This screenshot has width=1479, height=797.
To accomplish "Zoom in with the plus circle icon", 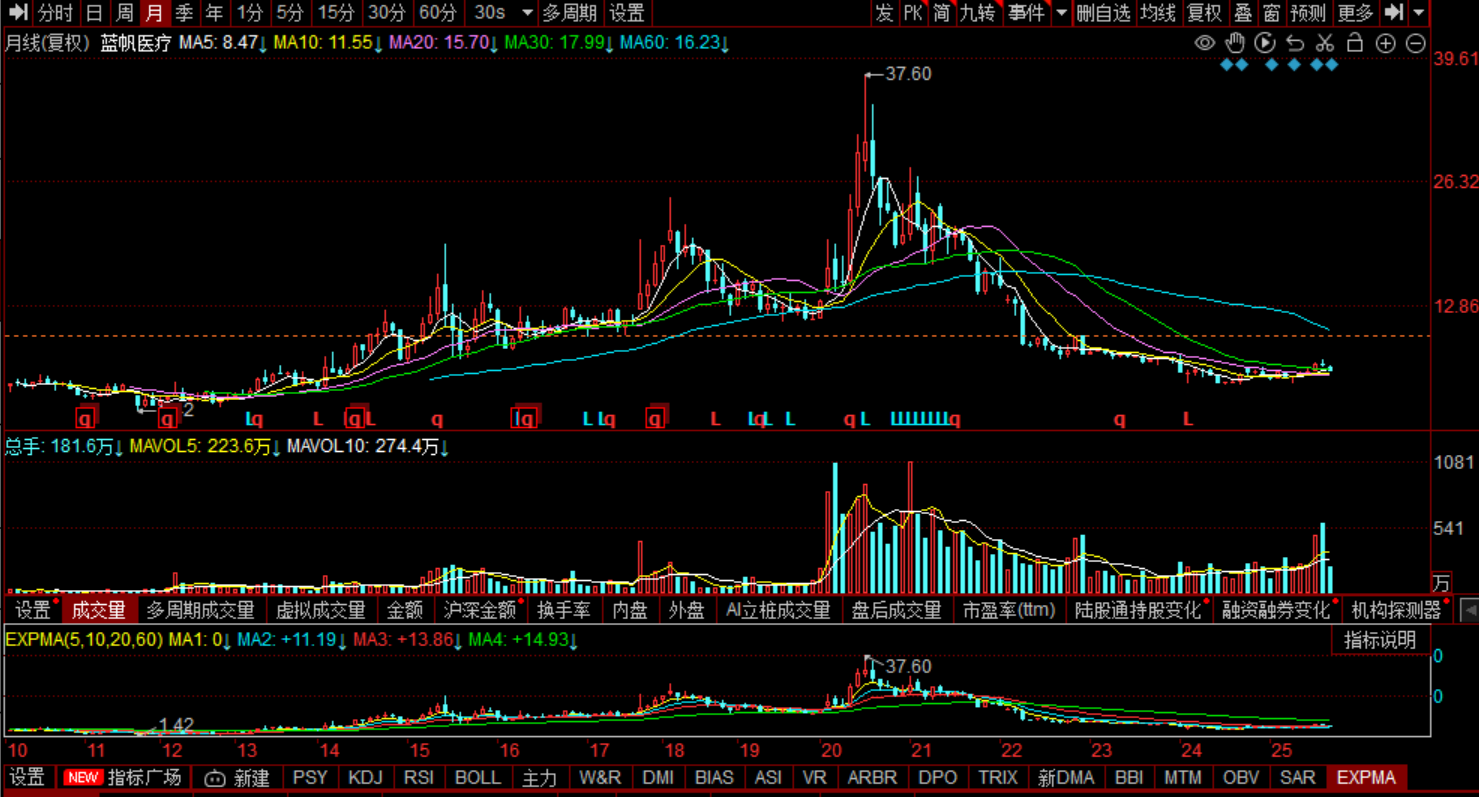I will pos(1385,43).
